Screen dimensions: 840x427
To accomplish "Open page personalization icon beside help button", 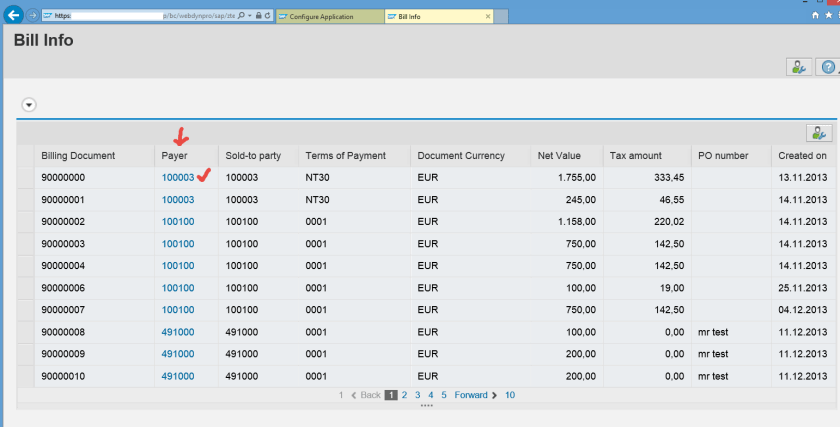I will pos(798,67).
